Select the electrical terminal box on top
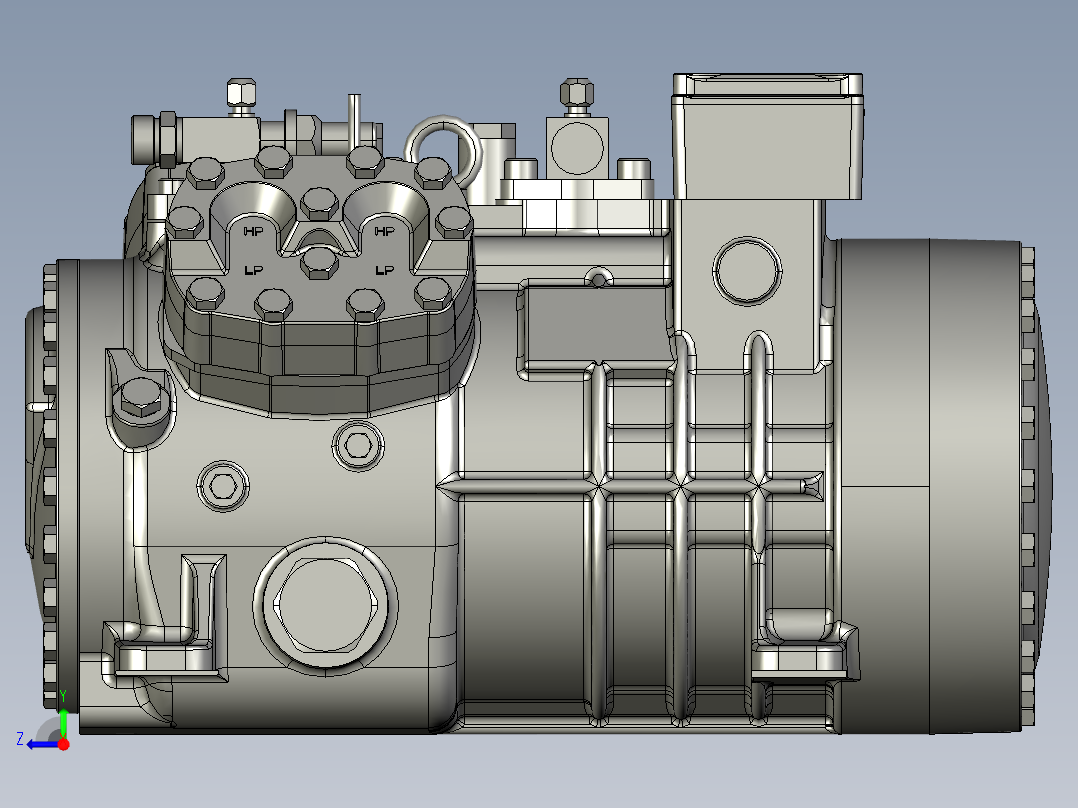This screenshot has width=1078, height=808. (x=767, y=136)
